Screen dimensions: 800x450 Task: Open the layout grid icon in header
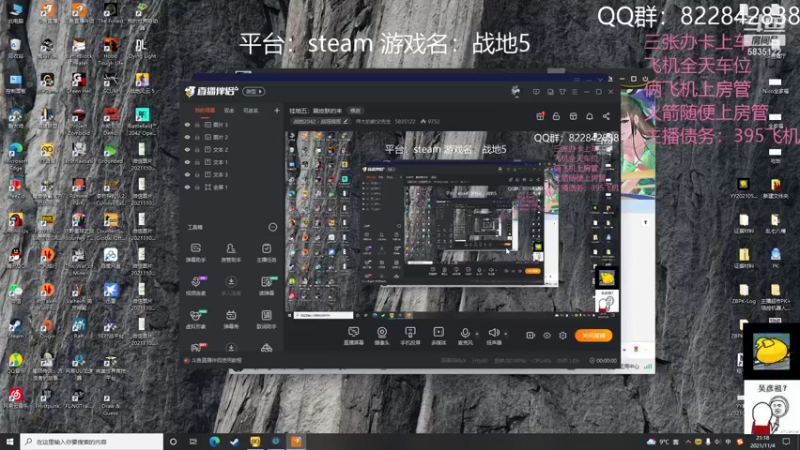(573, 116)
